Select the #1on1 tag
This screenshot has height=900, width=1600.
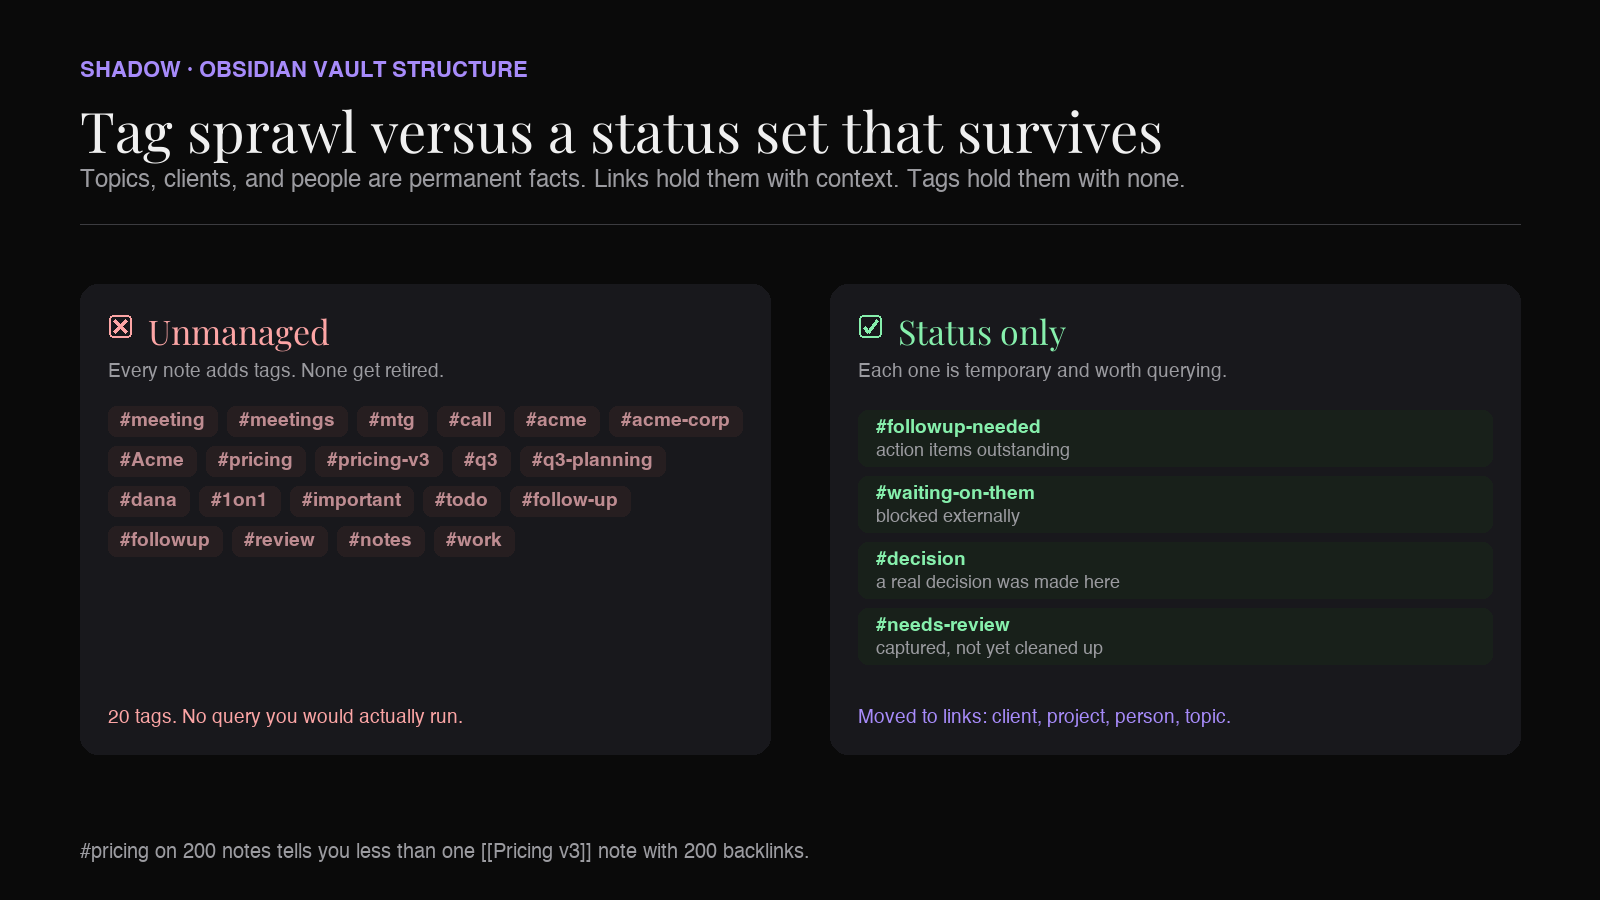(x=239, y=500)
